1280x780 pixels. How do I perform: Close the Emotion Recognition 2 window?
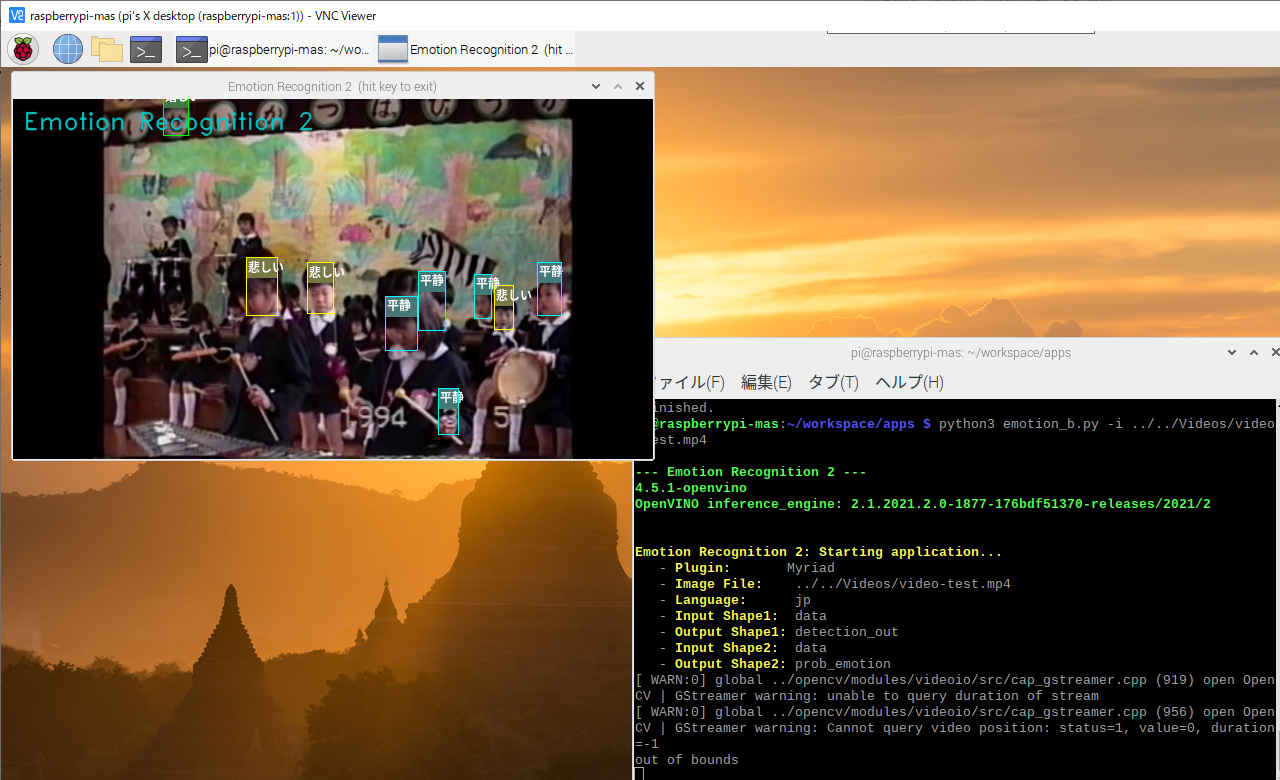click(640, 86)
